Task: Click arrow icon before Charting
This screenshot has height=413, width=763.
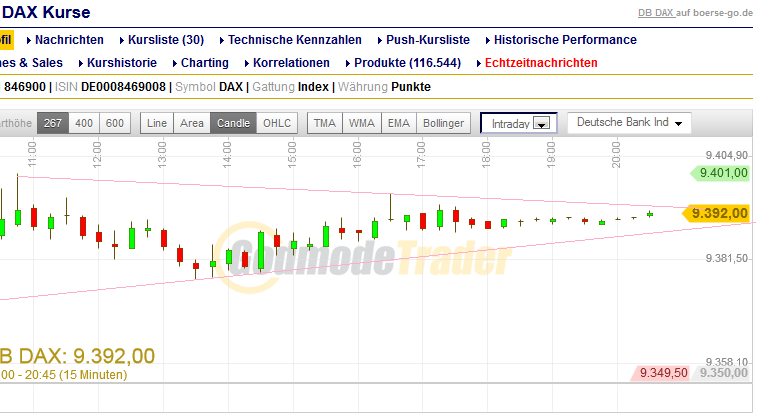Action: point(175,64)
